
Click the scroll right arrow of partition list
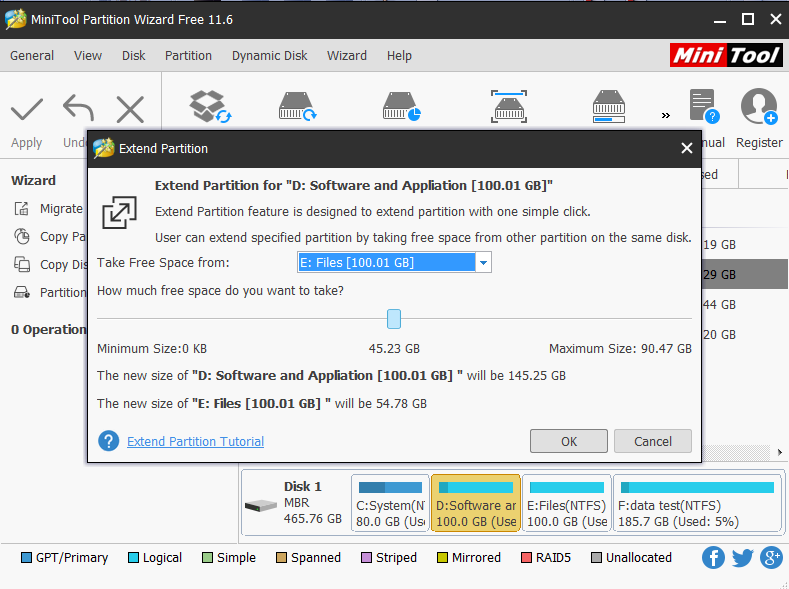click(x=779, y=452)
